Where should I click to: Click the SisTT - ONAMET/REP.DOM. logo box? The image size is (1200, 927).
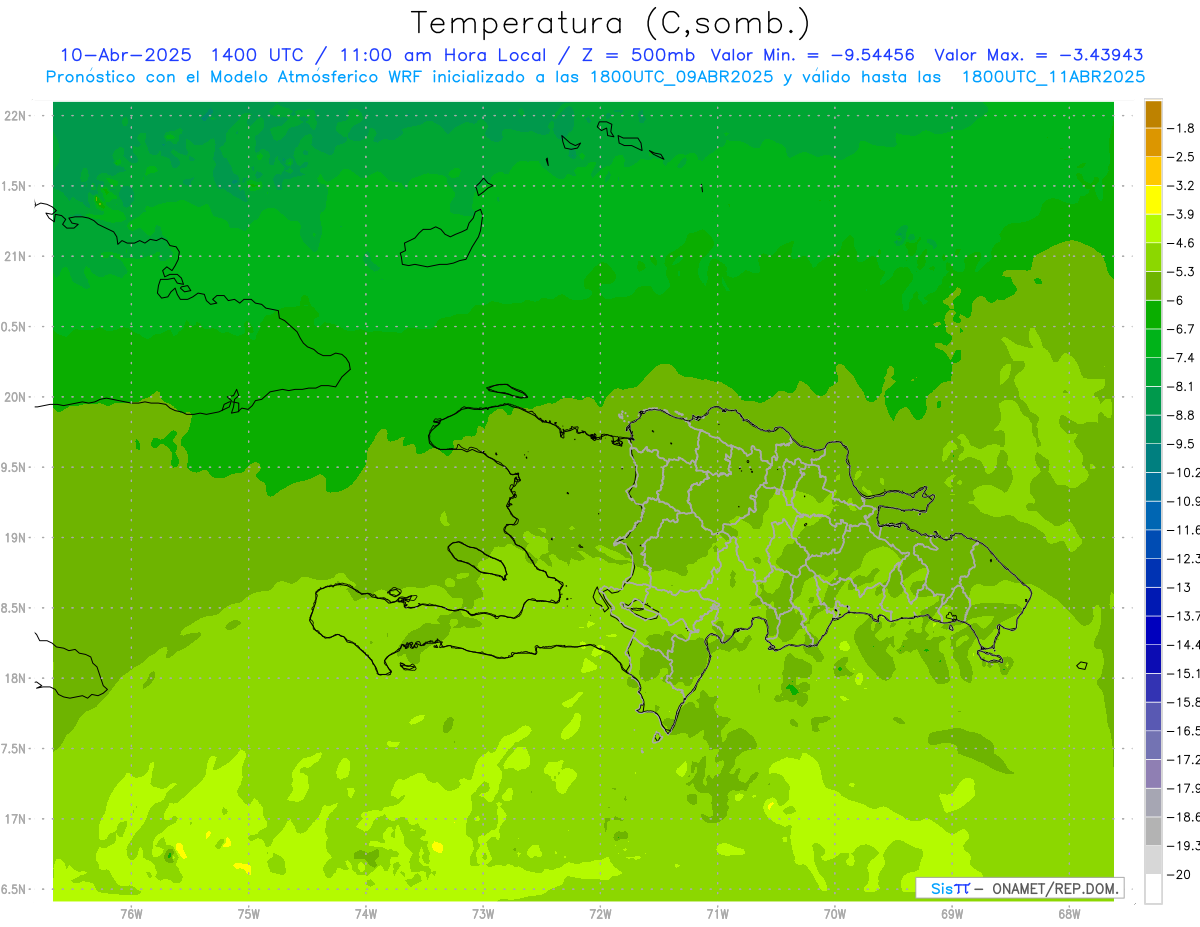1019,888
